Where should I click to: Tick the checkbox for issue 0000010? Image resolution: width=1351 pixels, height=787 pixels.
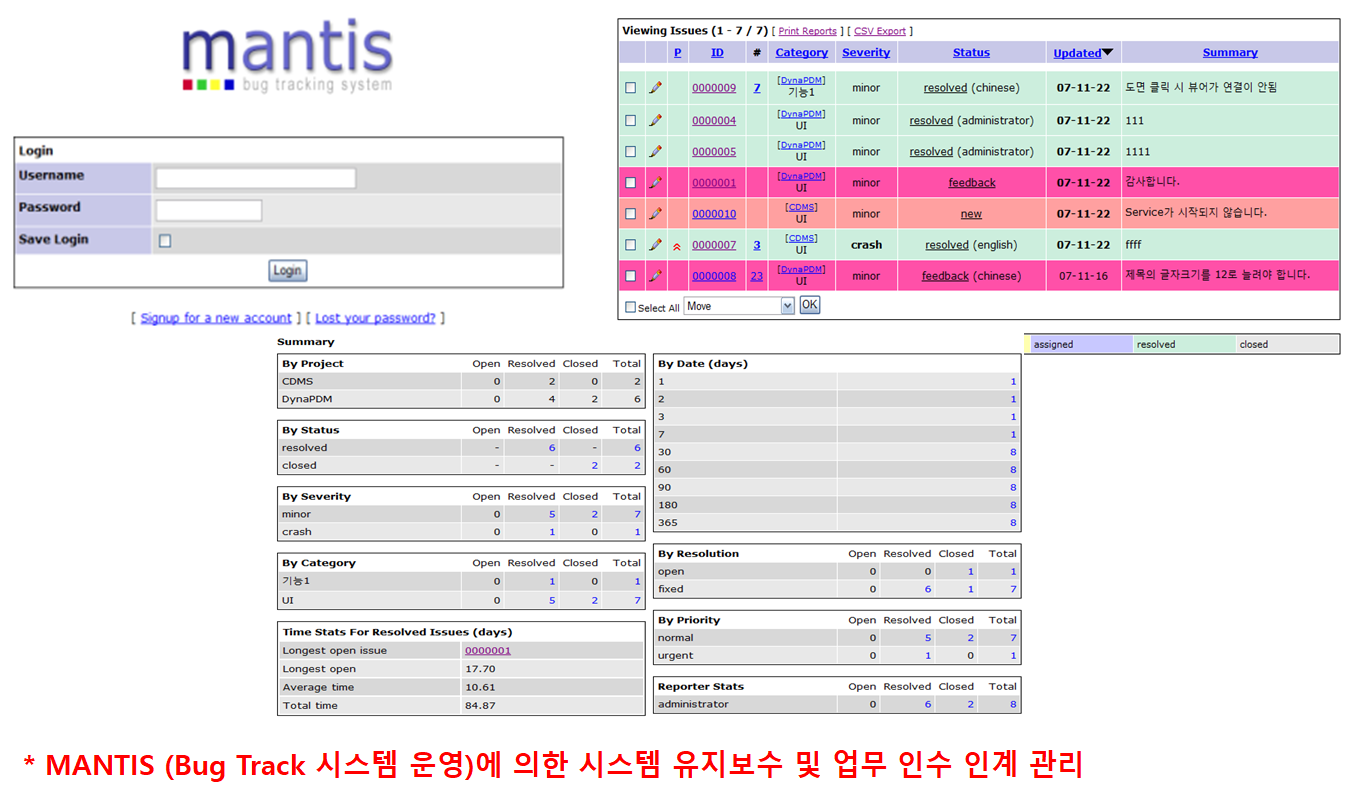(630, 213)
